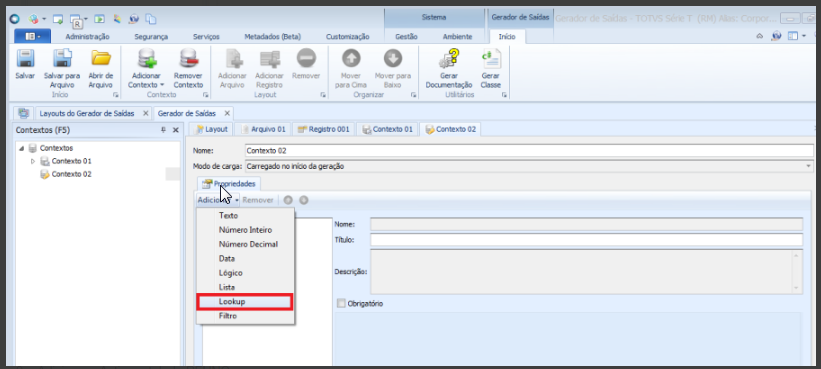Open the Início group dialog launcher

pos(116,95)
